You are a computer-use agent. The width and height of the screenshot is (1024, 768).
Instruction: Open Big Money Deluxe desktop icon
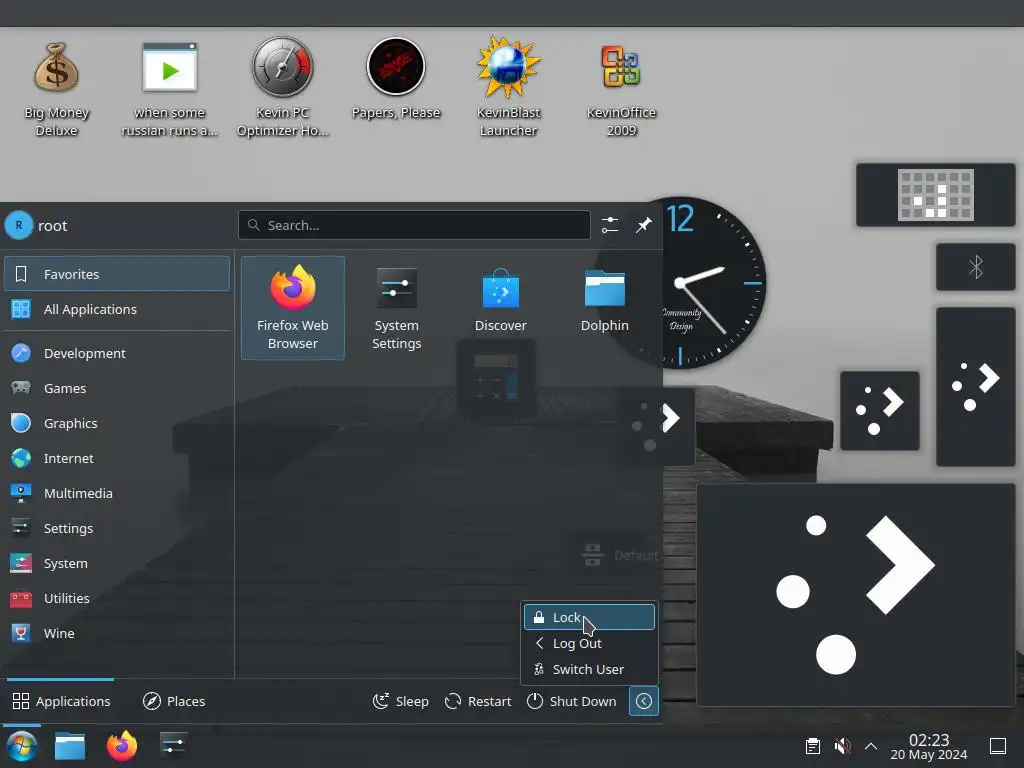[56, 89]
